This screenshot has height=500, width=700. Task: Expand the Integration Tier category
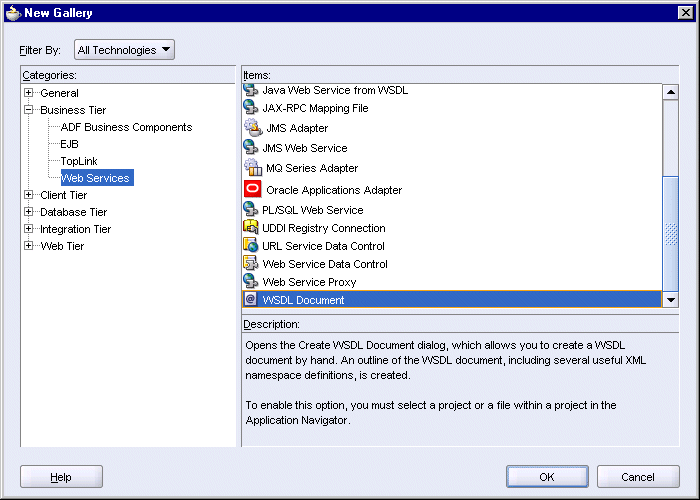pyautogui.click(x=29, y=229)
